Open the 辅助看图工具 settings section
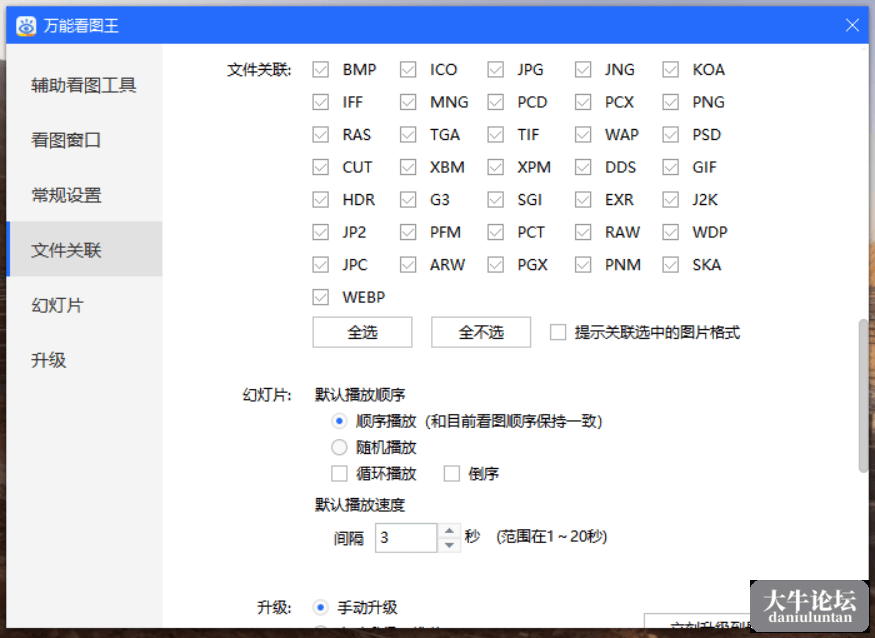875x638 pixels. click(x=84, y=85)
